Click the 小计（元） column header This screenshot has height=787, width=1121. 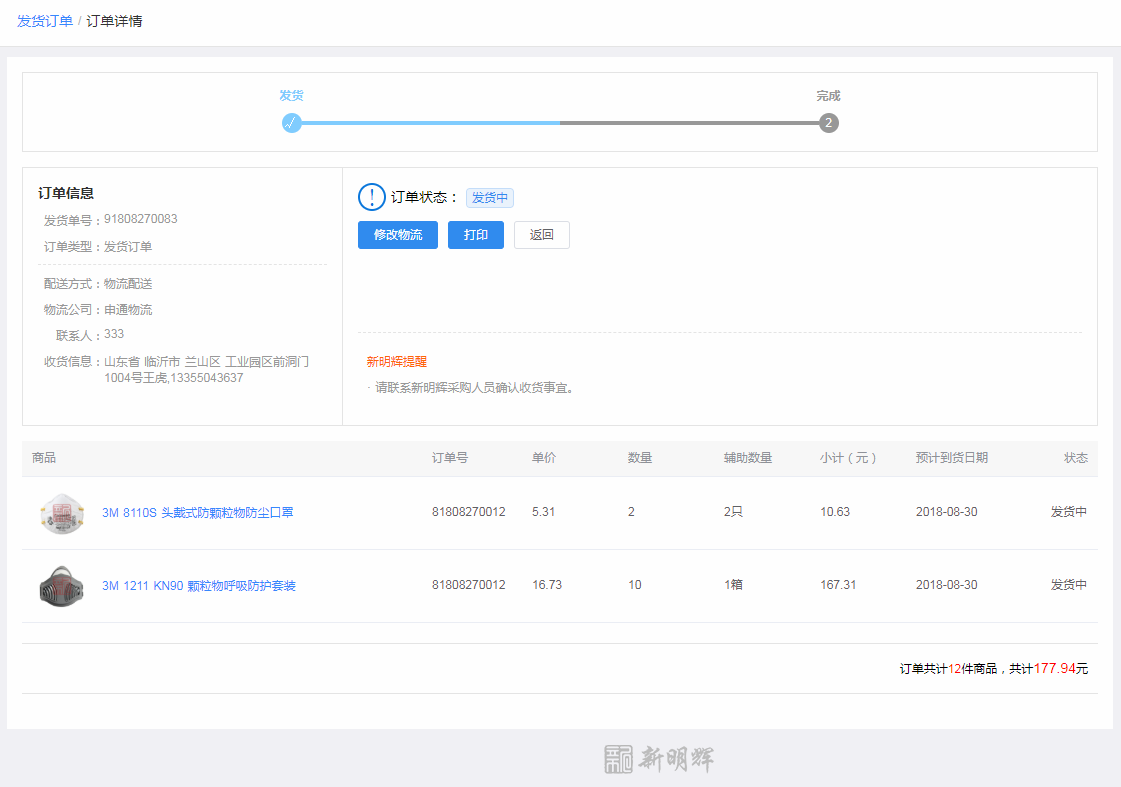[x=848, y=457]
